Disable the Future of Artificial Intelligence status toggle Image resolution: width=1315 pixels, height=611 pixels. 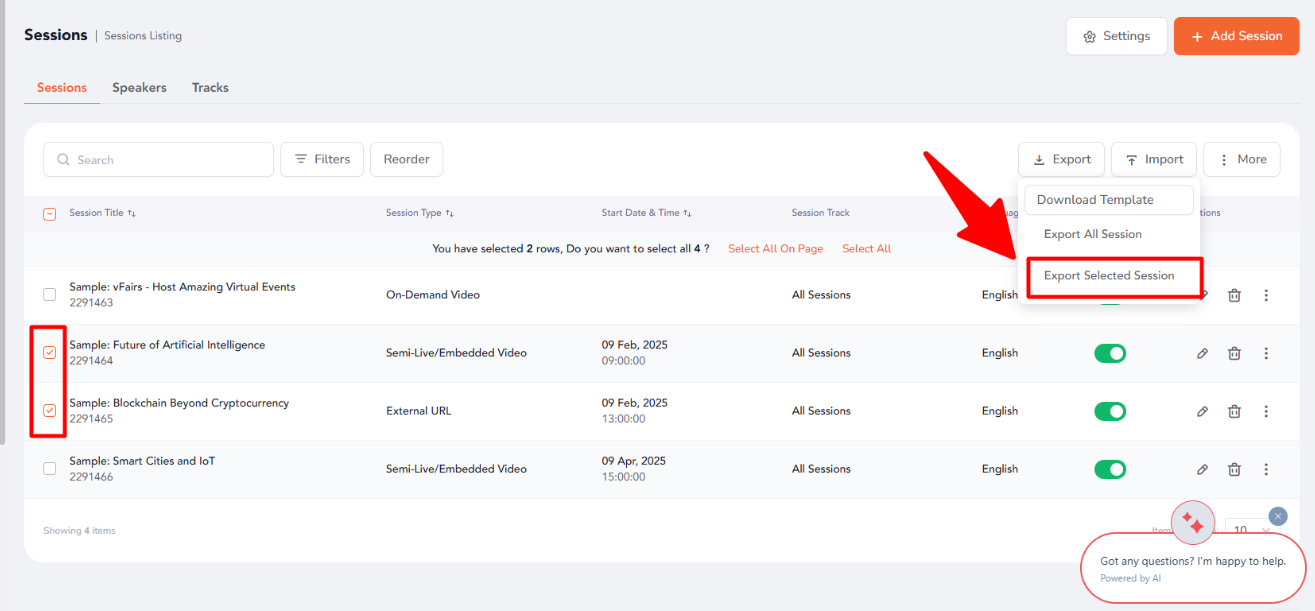click(1110, 353)
